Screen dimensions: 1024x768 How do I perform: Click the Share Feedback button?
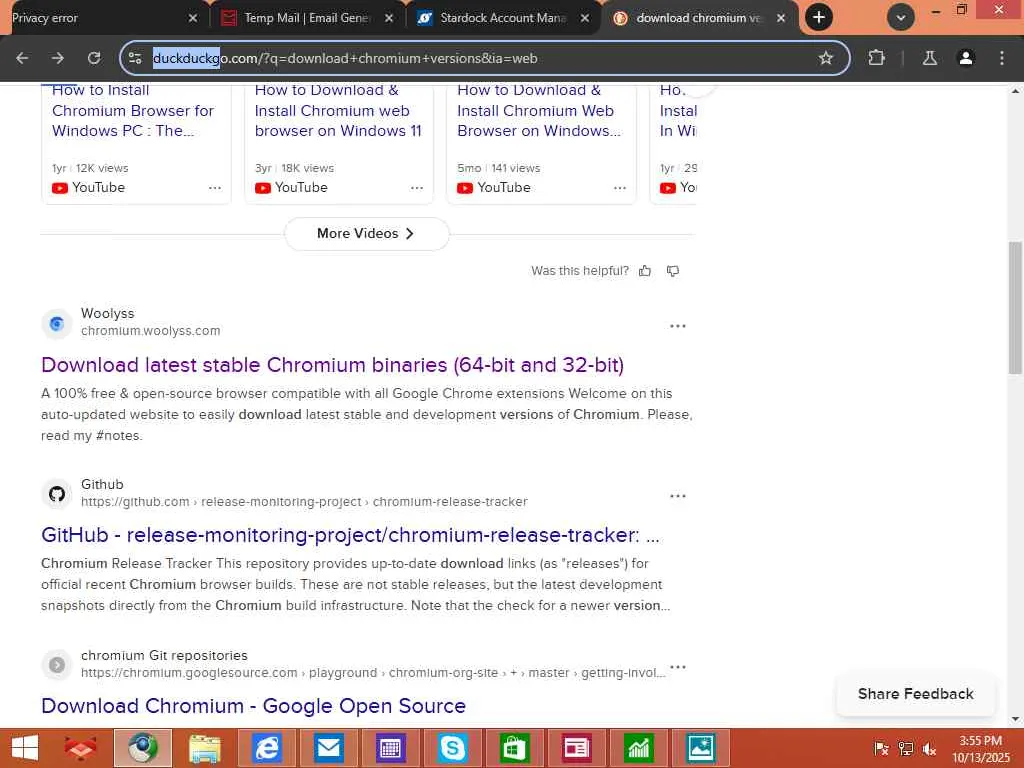(x=916, y=694)
